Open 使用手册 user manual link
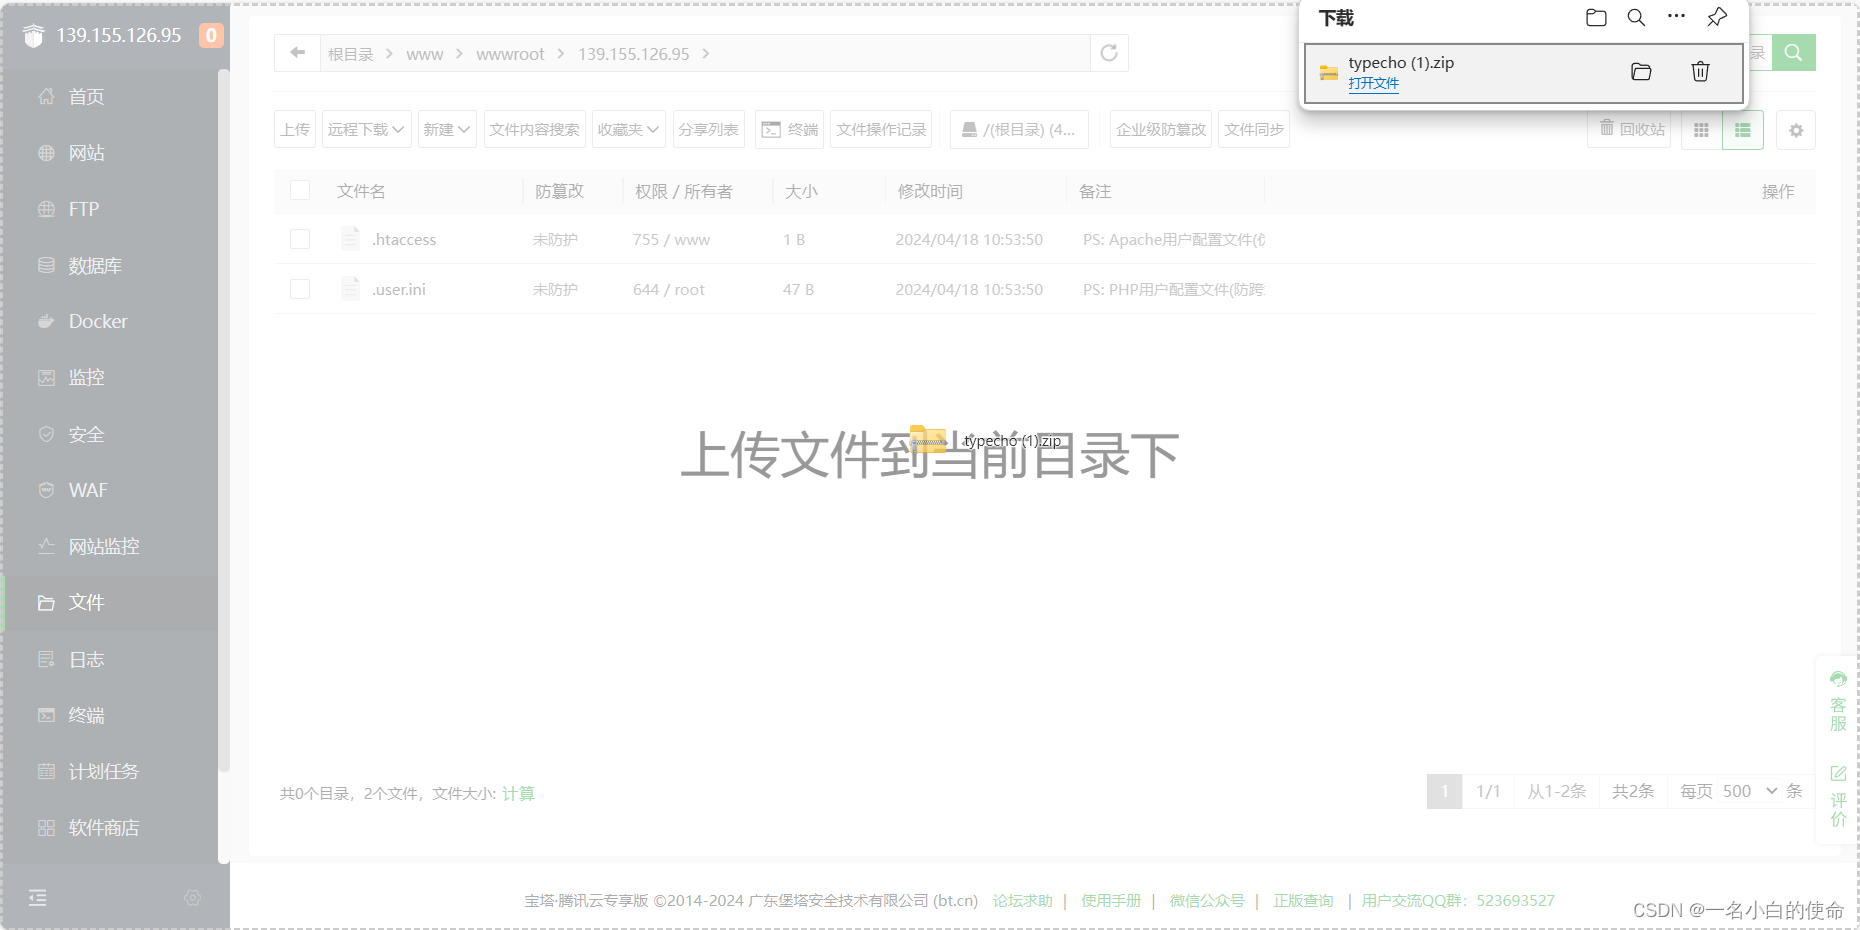 pyautogui.click(x=1110, y=901)
